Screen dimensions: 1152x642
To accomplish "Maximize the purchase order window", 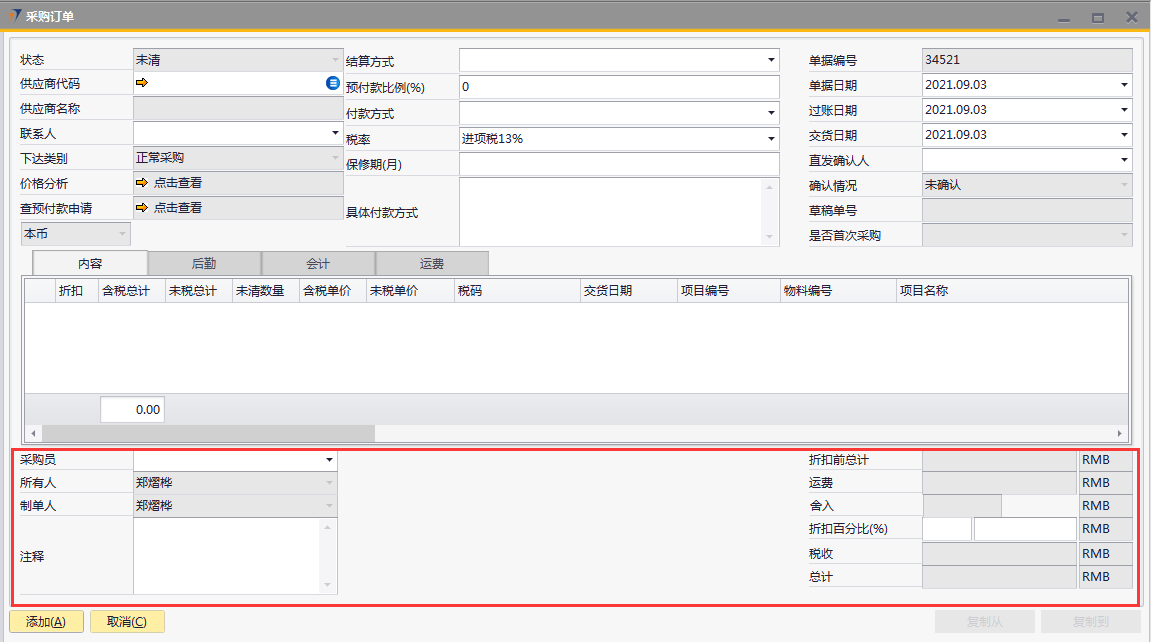I will tap(1098, 17).
